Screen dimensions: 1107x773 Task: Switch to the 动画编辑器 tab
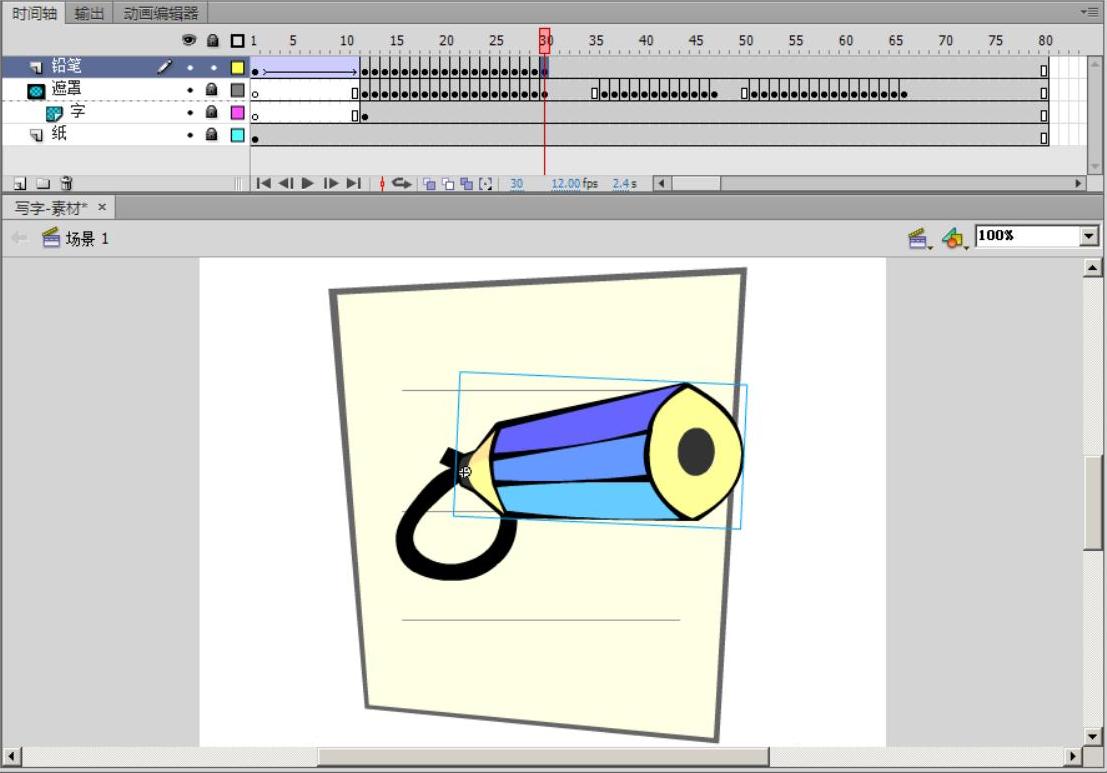pyautogui.click(x=161, y=13)
